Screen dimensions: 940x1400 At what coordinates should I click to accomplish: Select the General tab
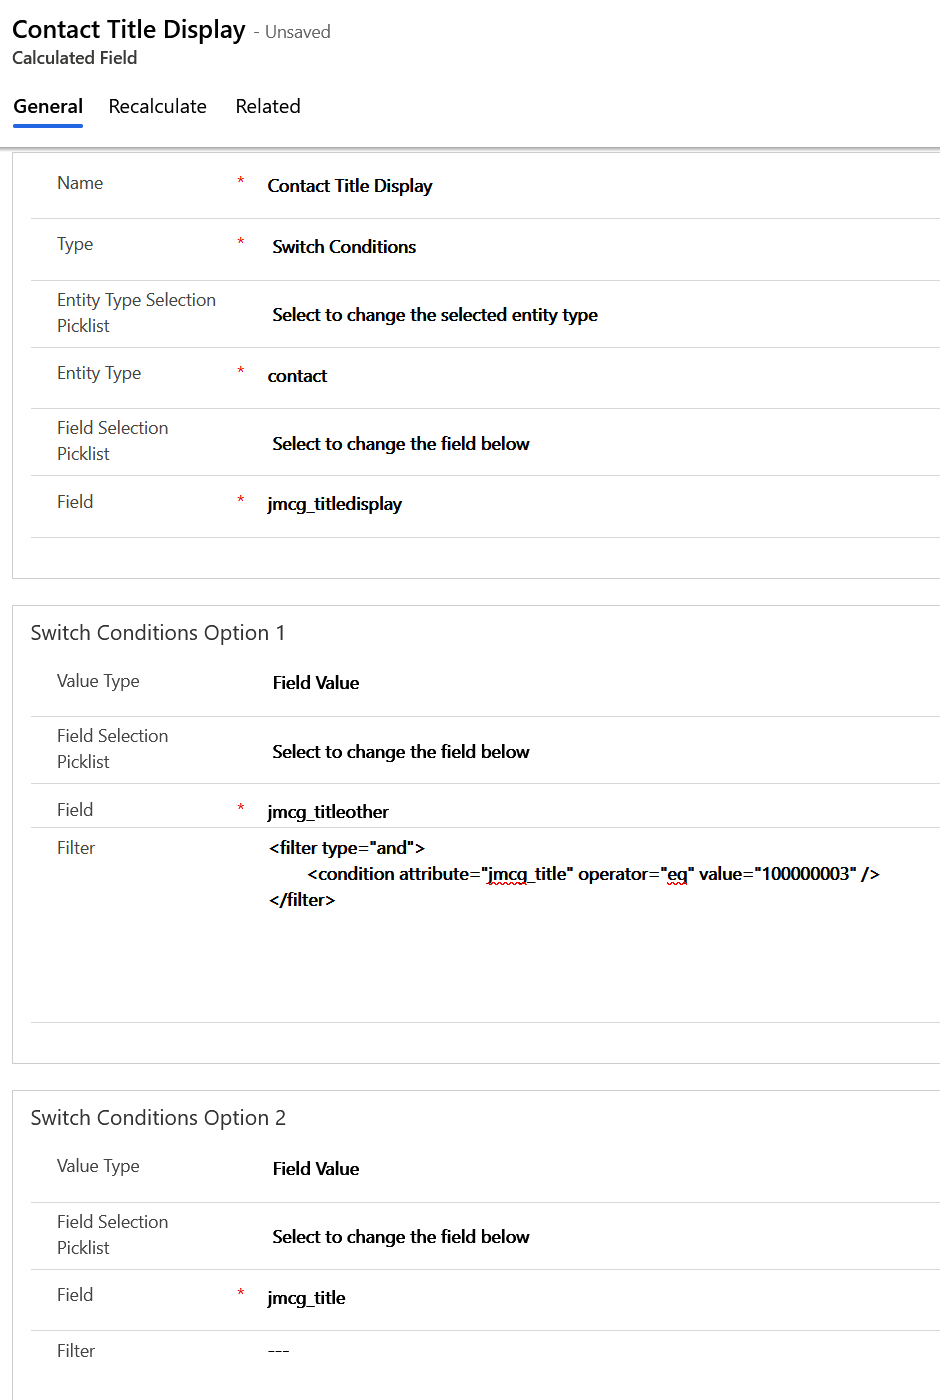point(48,106)
